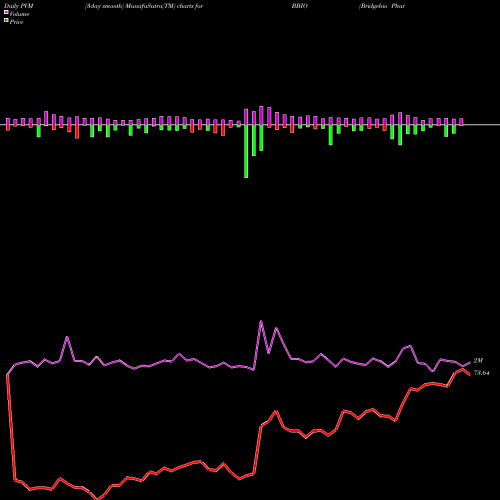Click the tallest green bar in the histogram
Viewport: 500px width, 500px height.
coord(246,151)
